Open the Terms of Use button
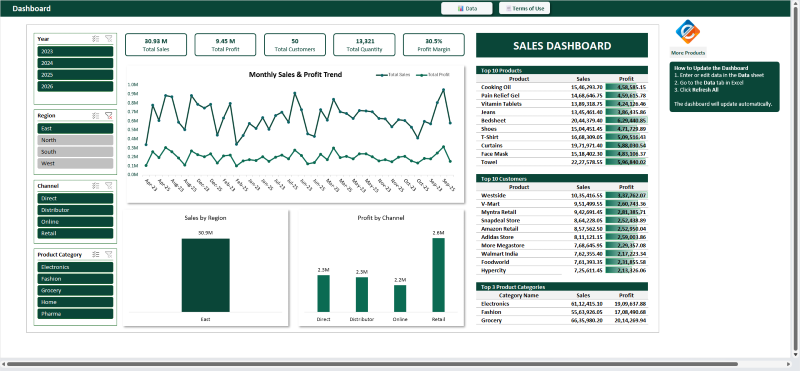The width and height of the screenshot is (800, 371). point(524,8)
